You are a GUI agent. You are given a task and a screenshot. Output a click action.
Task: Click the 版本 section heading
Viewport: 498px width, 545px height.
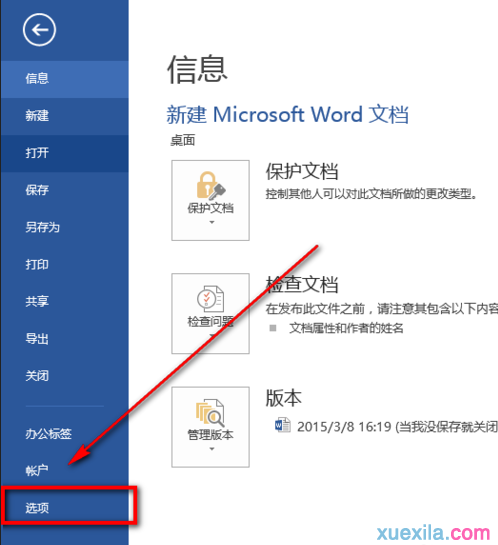[284, 398]
